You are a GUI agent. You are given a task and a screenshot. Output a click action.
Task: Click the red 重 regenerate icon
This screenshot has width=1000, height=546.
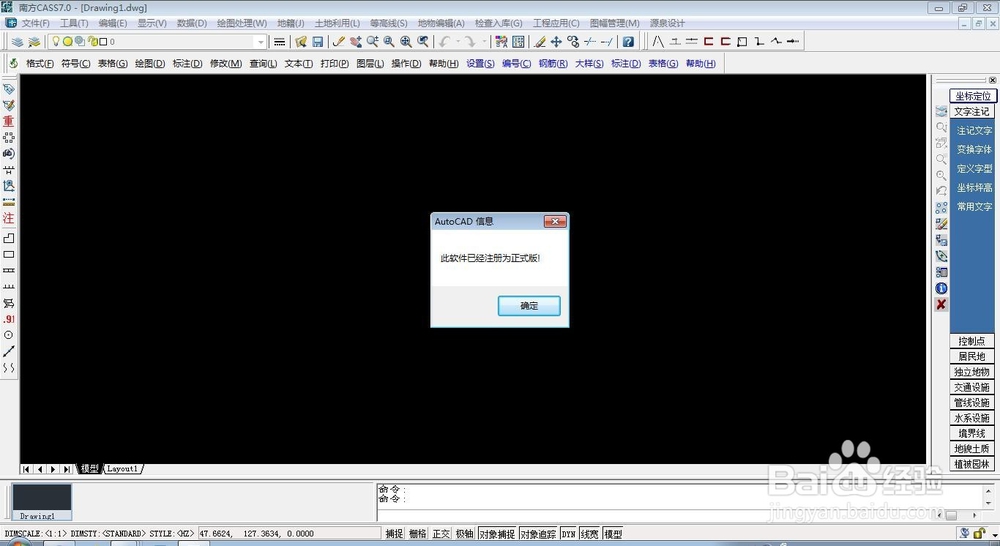point(8,121)
